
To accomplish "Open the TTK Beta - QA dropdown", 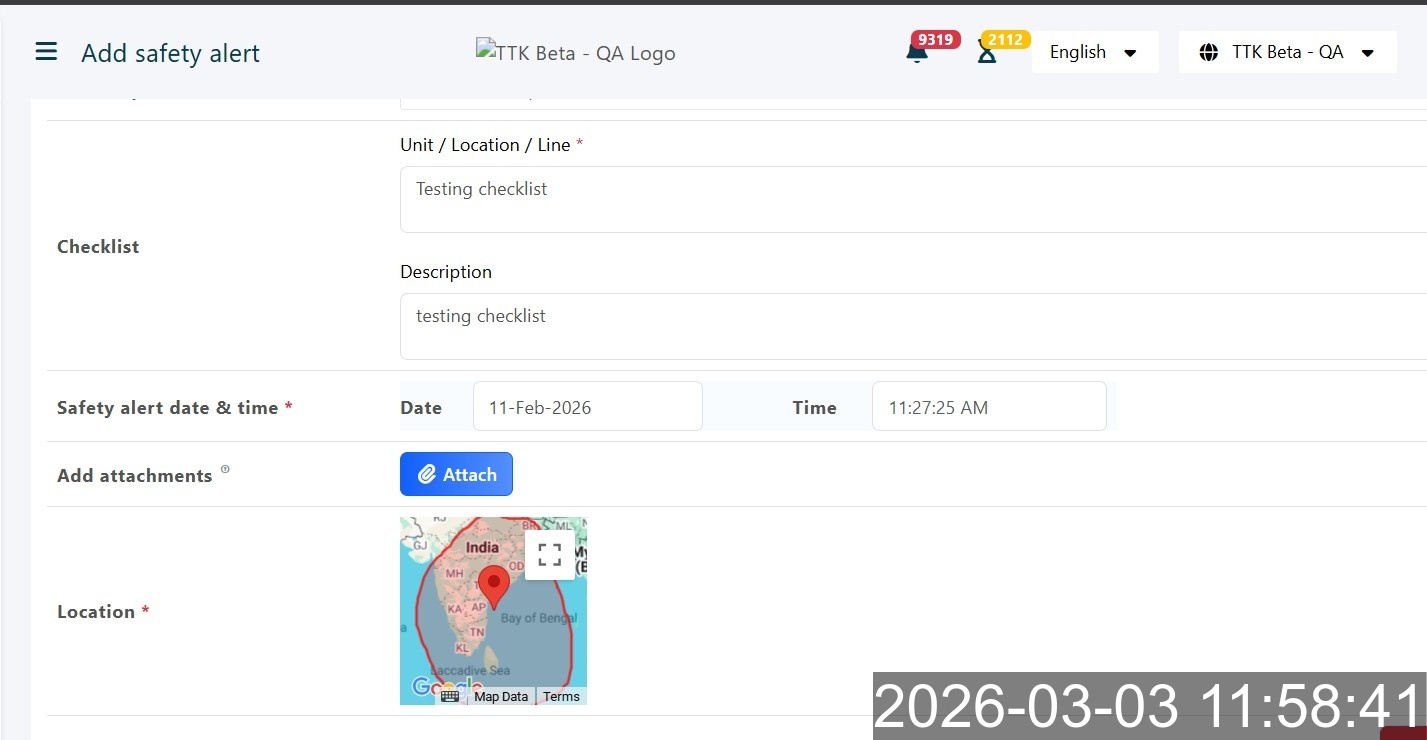I will click(x=1286, y=52).
